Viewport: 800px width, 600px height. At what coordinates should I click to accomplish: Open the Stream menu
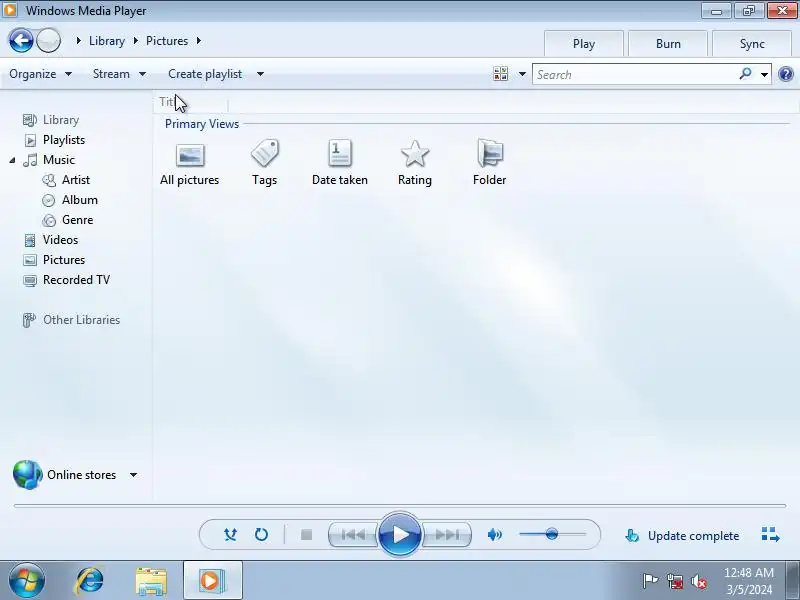pos(119,74)
